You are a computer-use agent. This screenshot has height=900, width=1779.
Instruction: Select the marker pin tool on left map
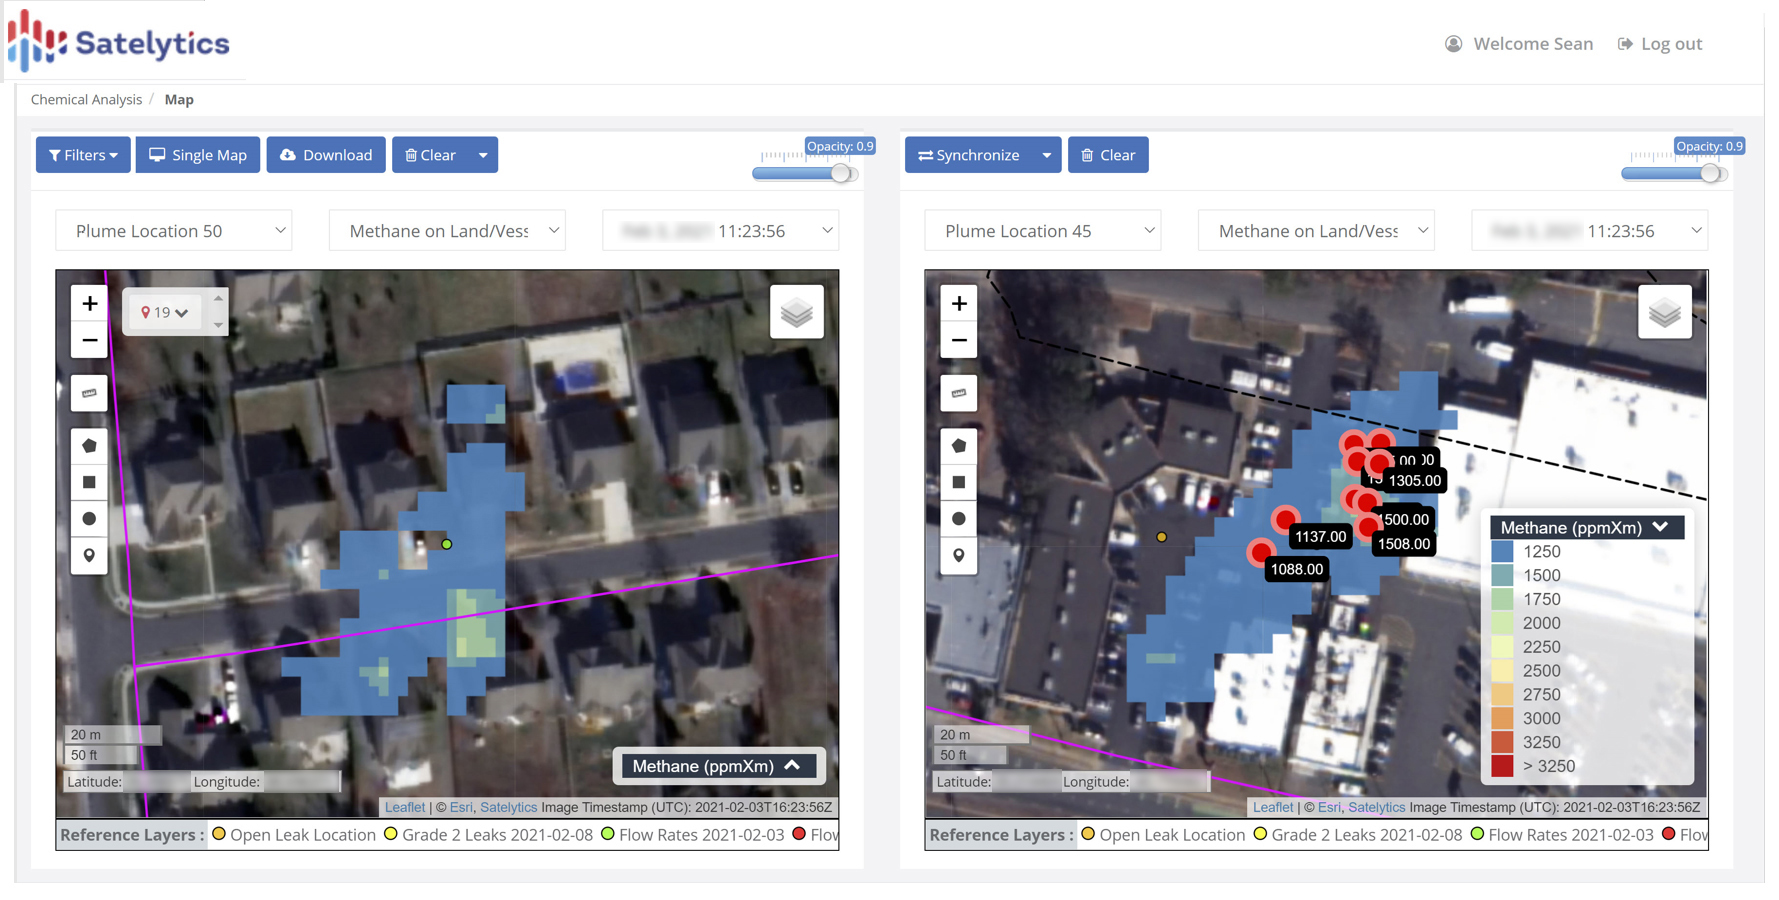click(89, 555)
